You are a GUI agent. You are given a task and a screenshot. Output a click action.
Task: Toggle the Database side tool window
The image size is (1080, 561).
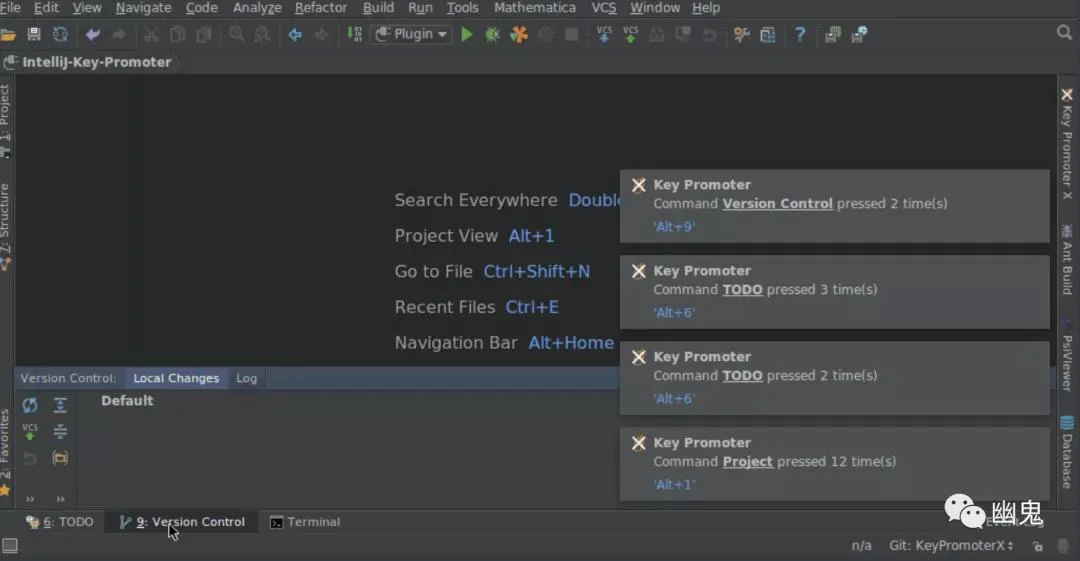pyautogui.click(x=1067, y=453)
